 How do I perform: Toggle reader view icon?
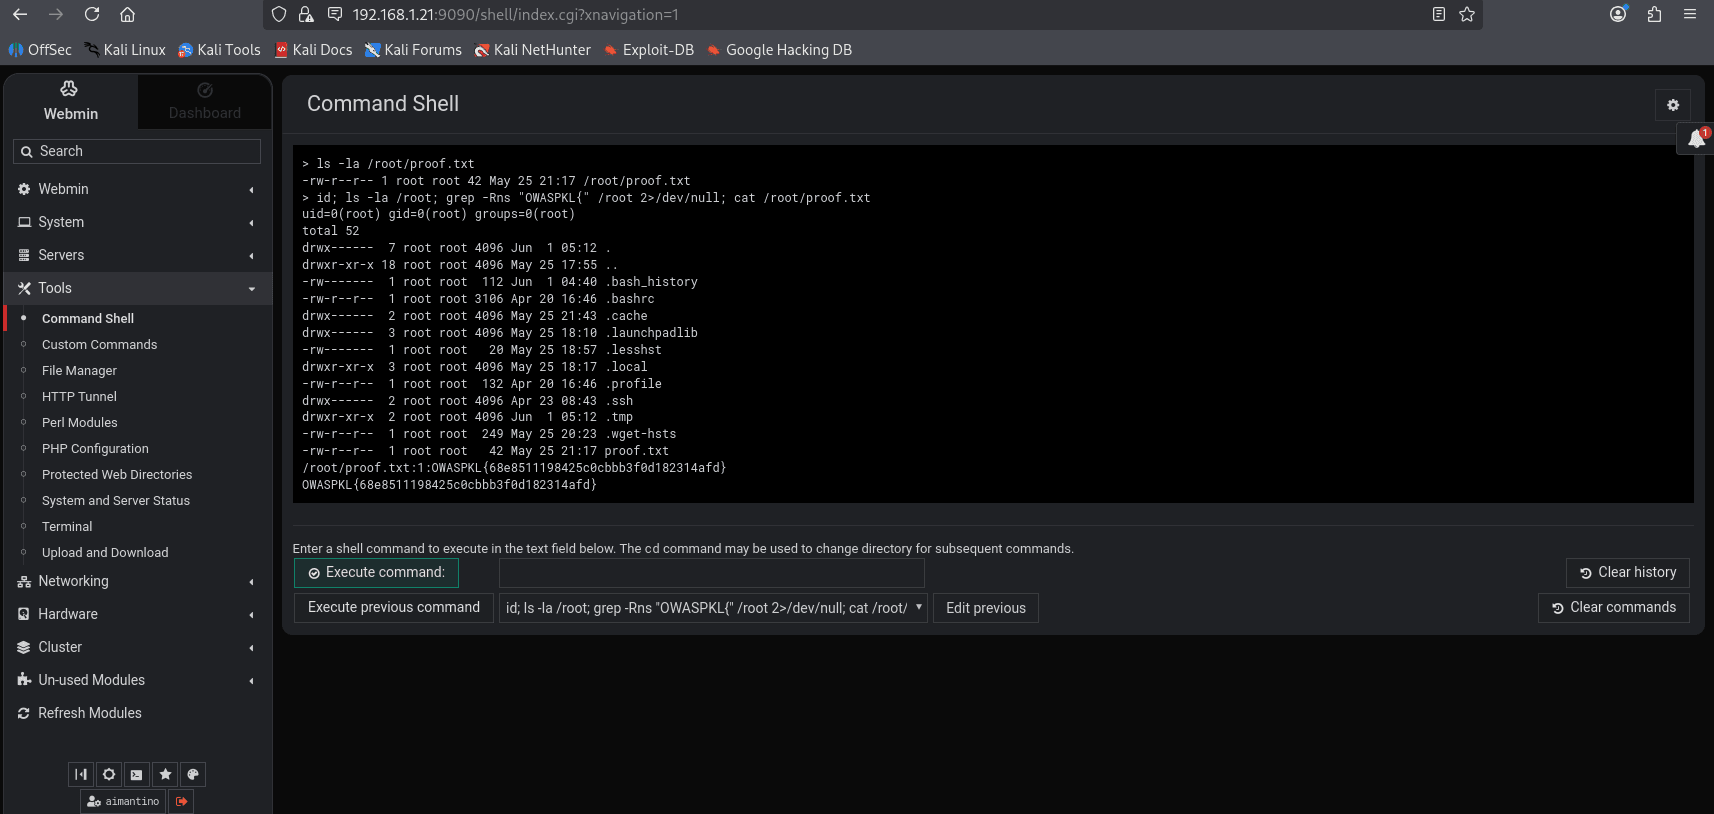coord(1439,14)
